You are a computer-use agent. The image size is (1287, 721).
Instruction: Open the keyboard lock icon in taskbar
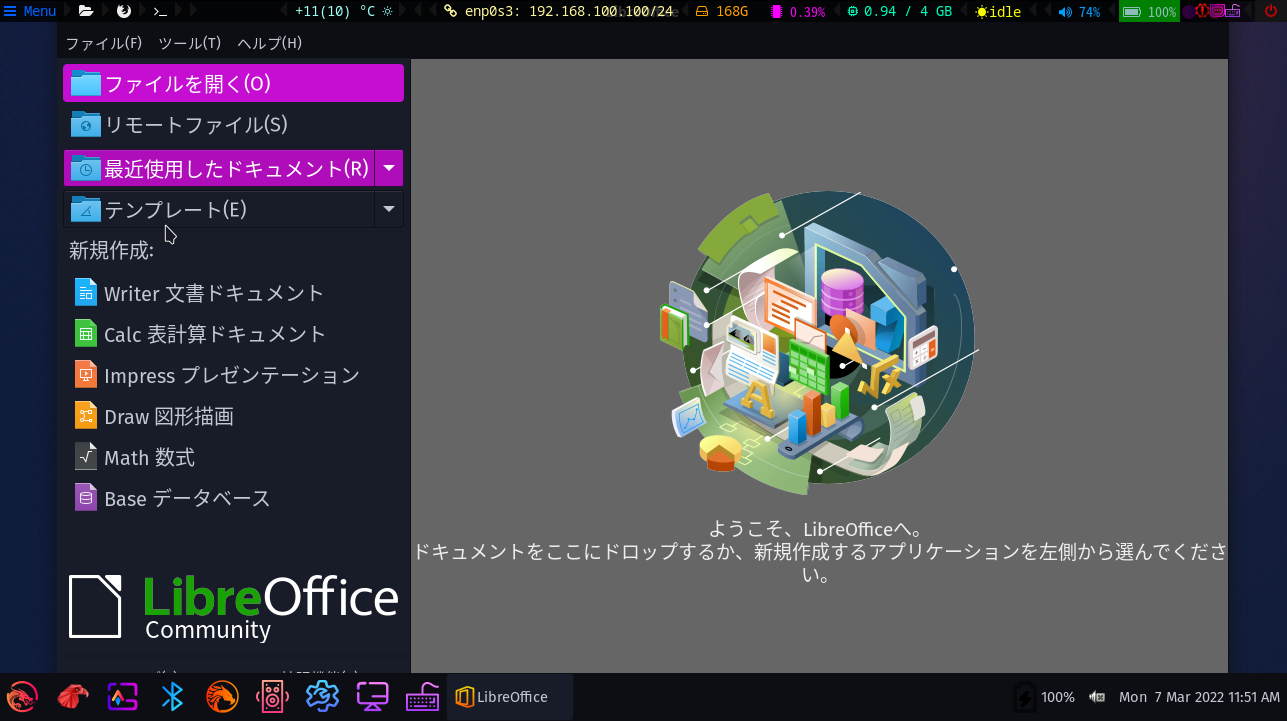[x=422, y=697]
